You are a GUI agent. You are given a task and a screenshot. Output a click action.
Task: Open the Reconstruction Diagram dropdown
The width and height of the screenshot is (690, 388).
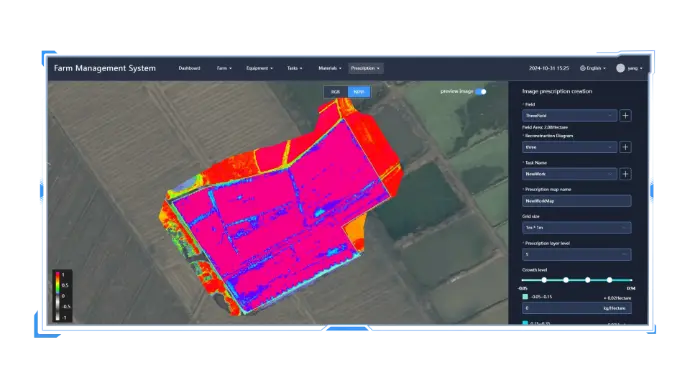(569, 147)
